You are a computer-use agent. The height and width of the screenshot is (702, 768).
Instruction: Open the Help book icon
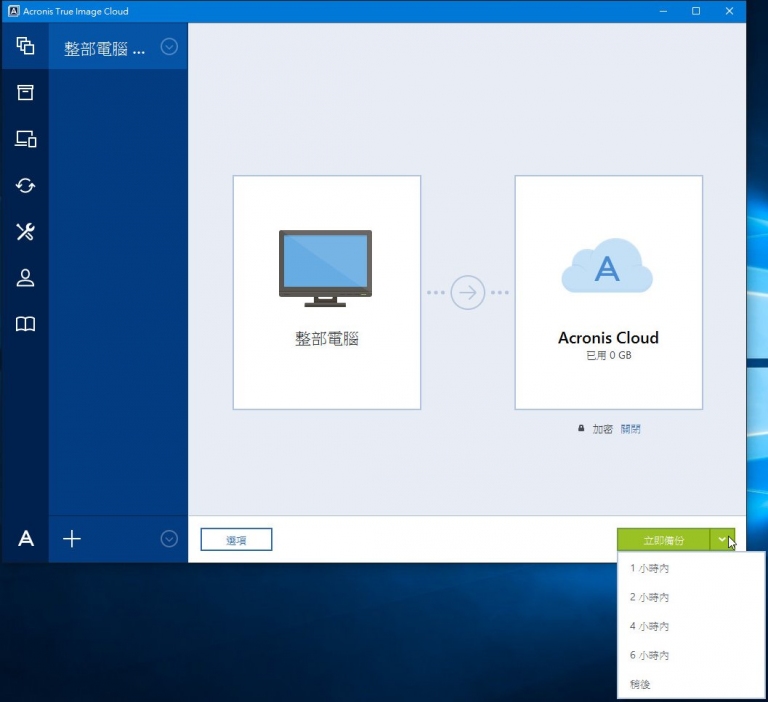25,324
